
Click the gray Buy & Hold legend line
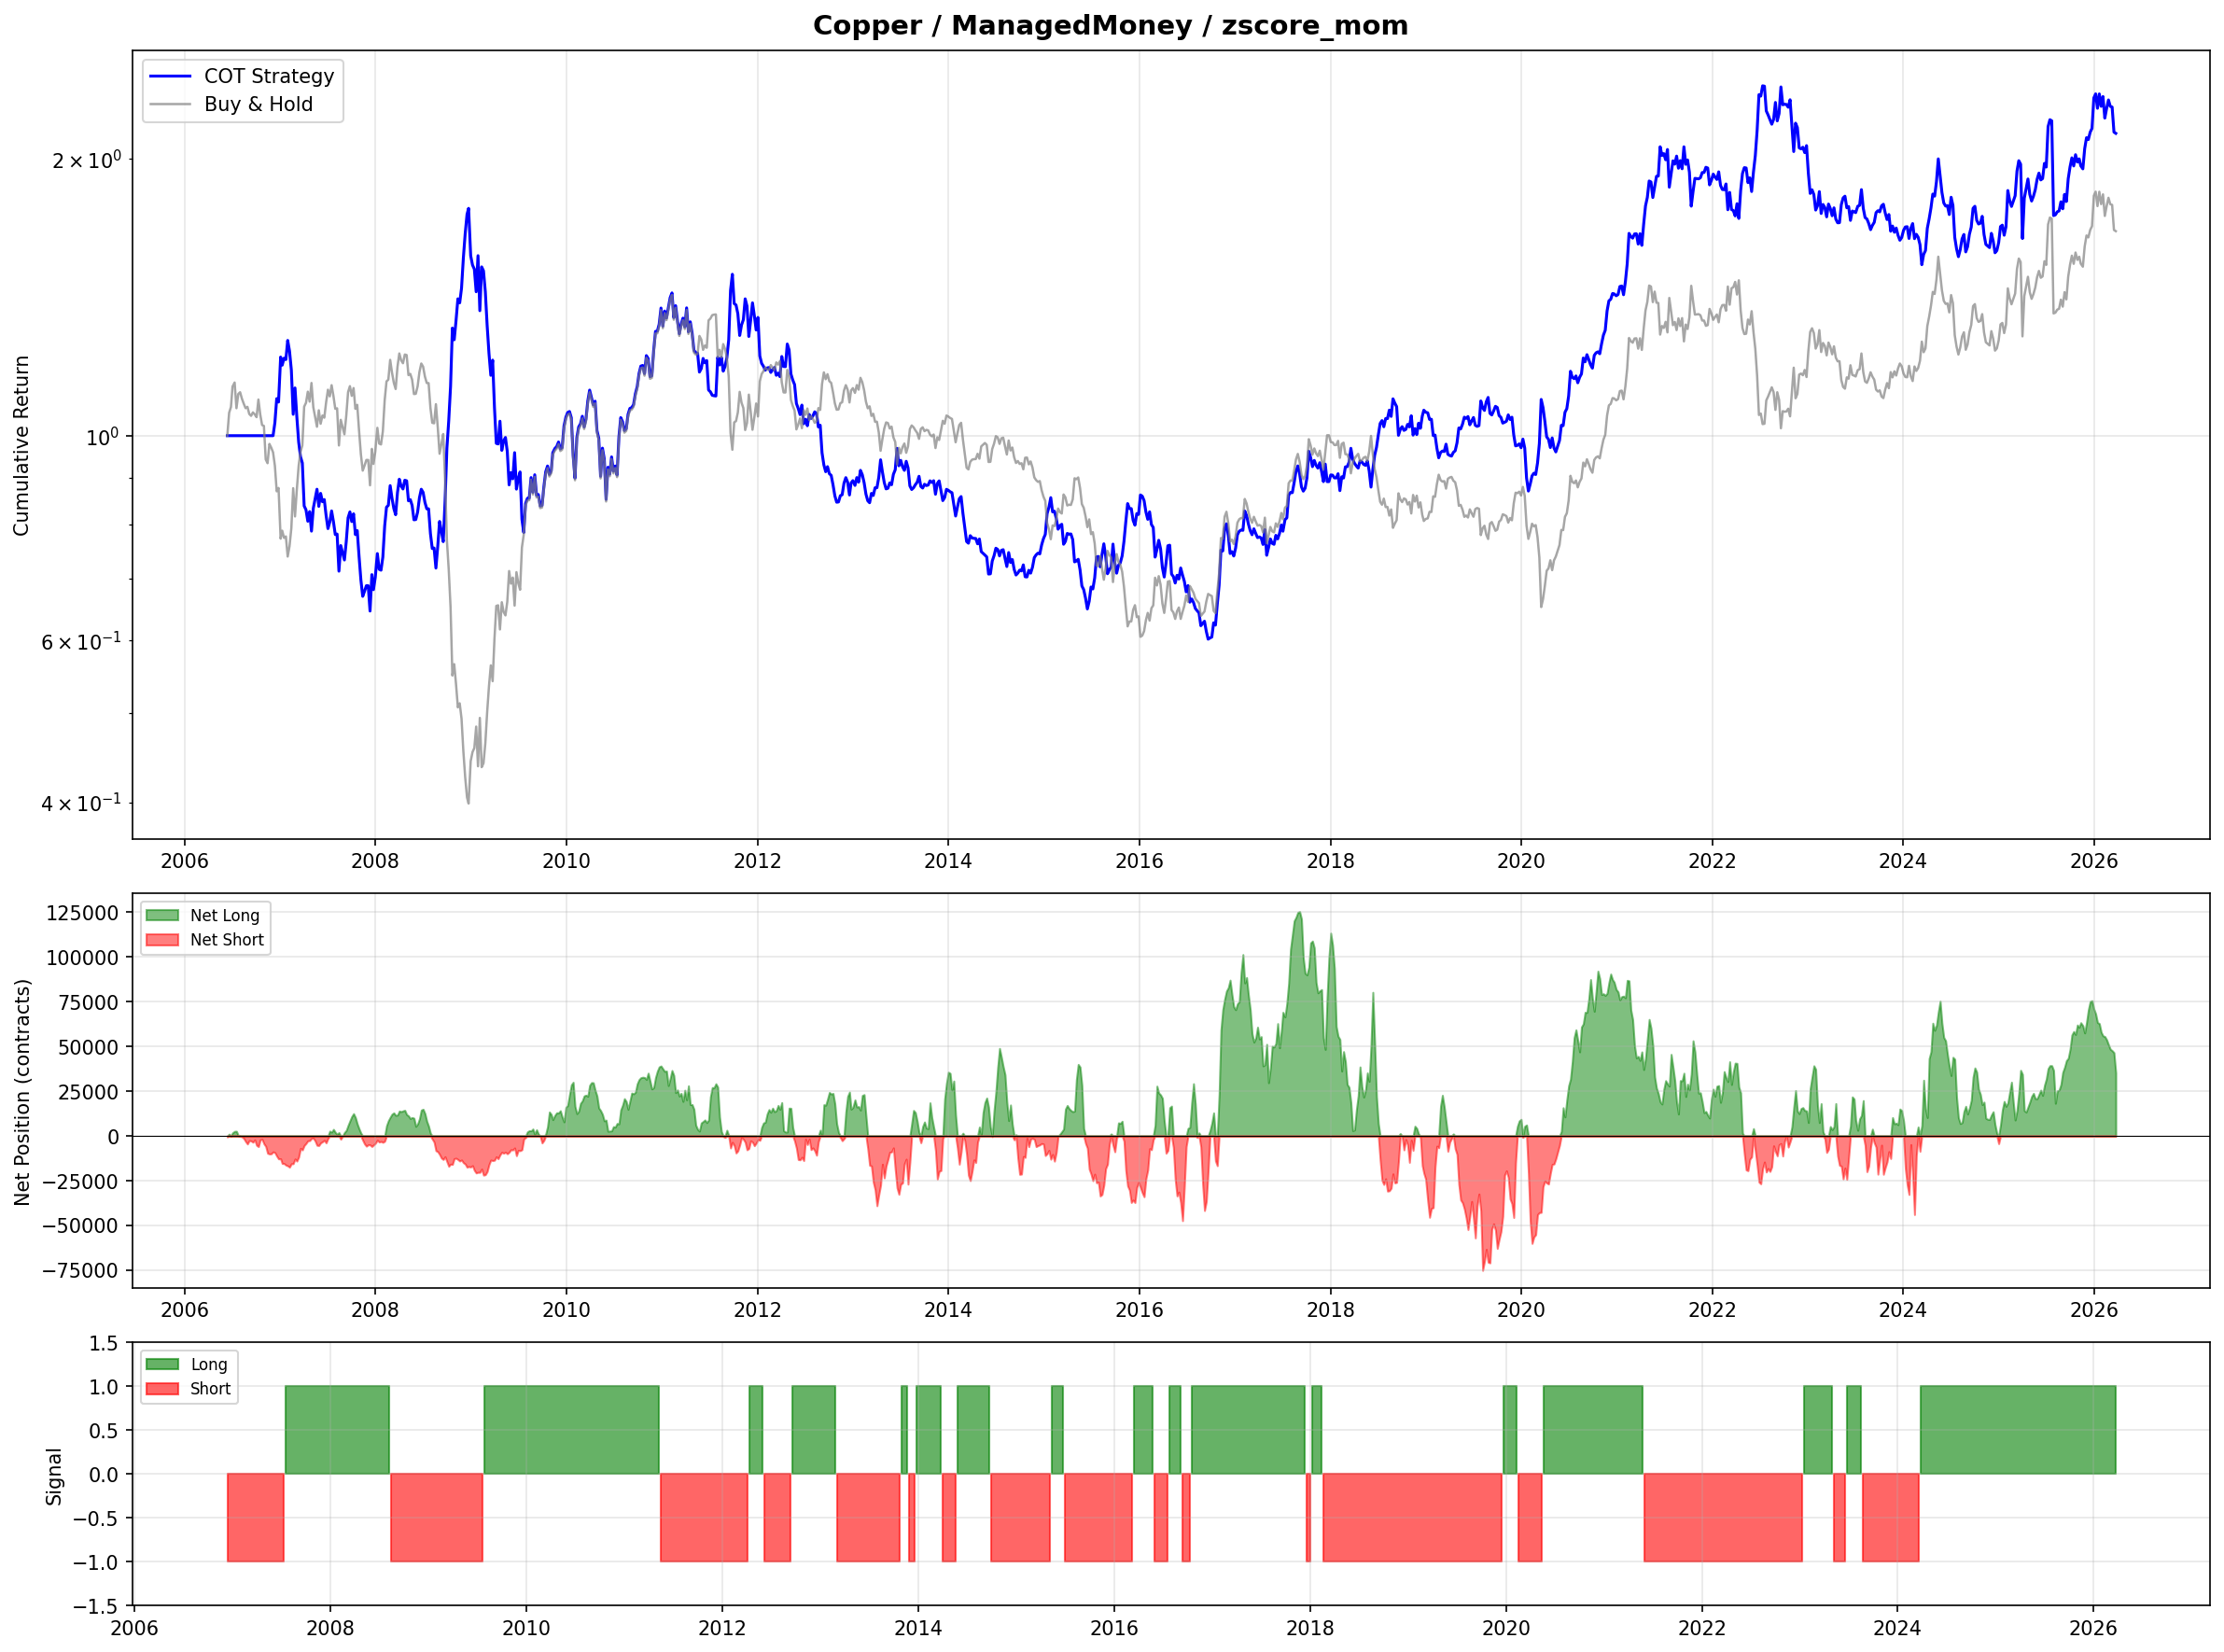(x=169, y=104)
